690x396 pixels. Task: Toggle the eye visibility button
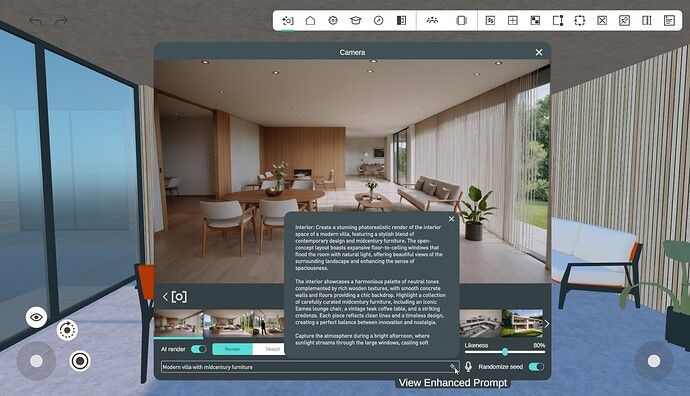[x=36, y=317]
